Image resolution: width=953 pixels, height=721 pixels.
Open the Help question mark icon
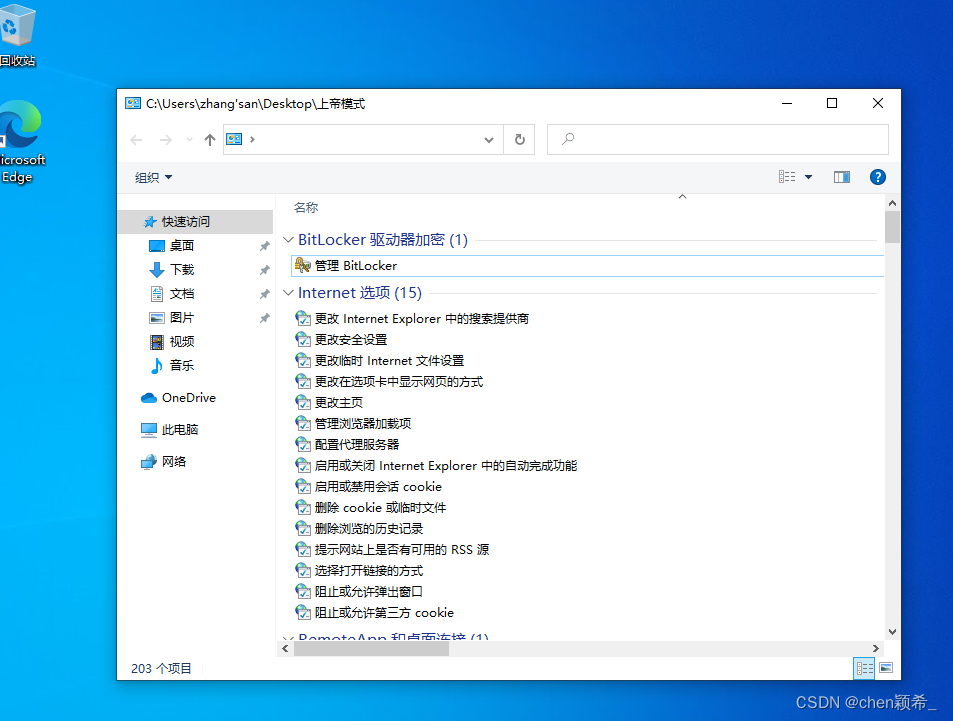tap(877, 177)
